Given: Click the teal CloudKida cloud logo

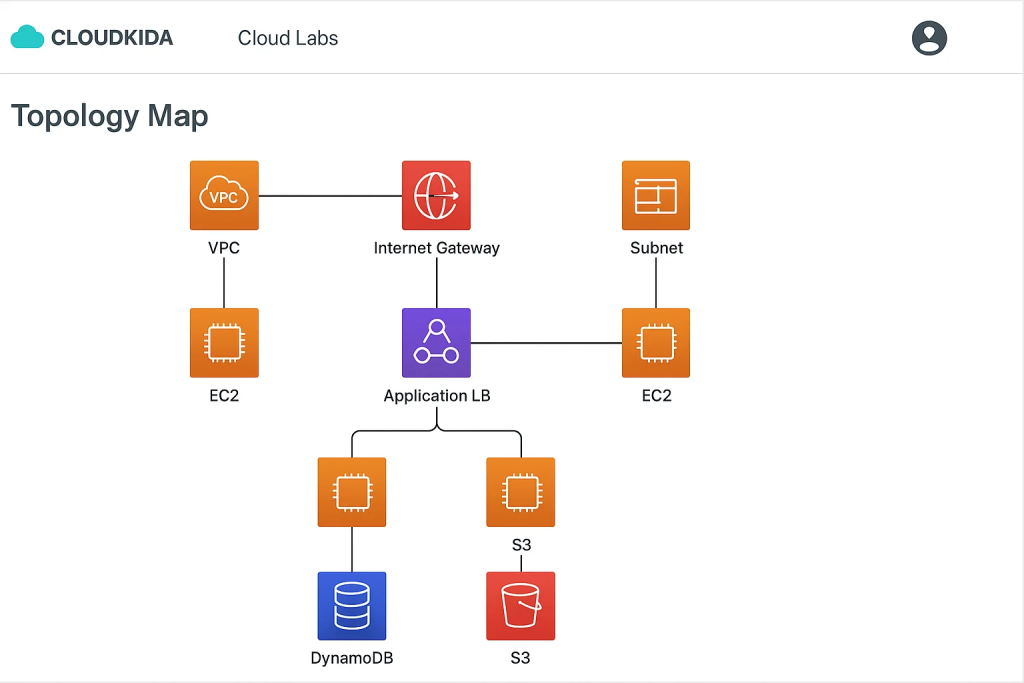Looking at the screenshot, I should [27, 38].
